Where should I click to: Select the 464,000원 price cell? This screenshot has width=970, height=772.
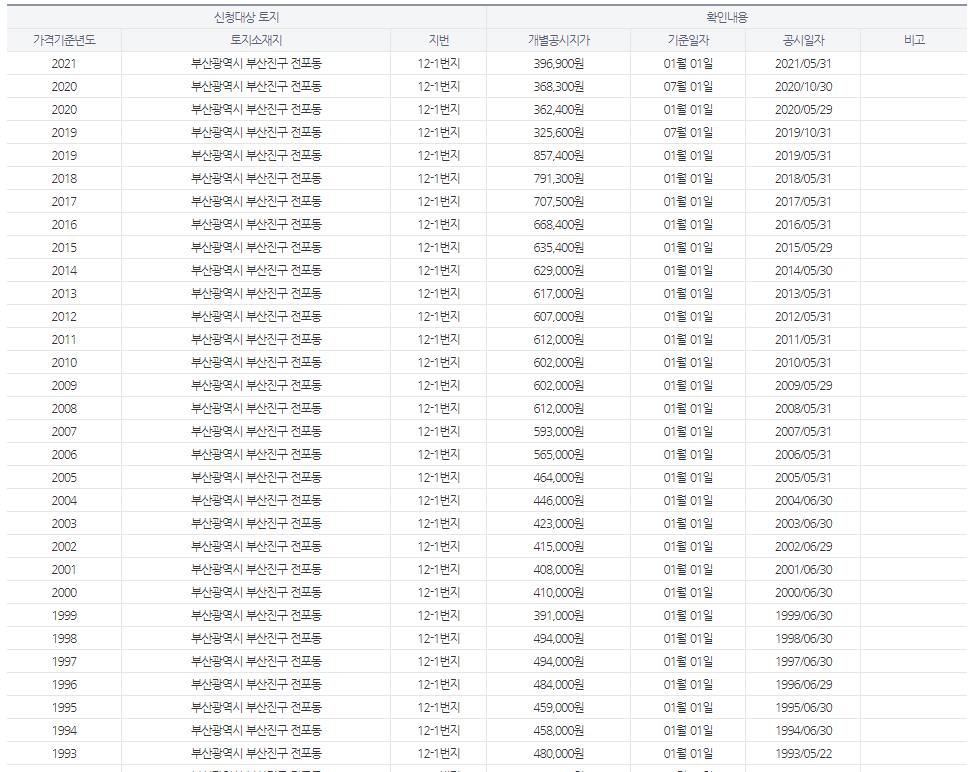(x=559, y=478)
